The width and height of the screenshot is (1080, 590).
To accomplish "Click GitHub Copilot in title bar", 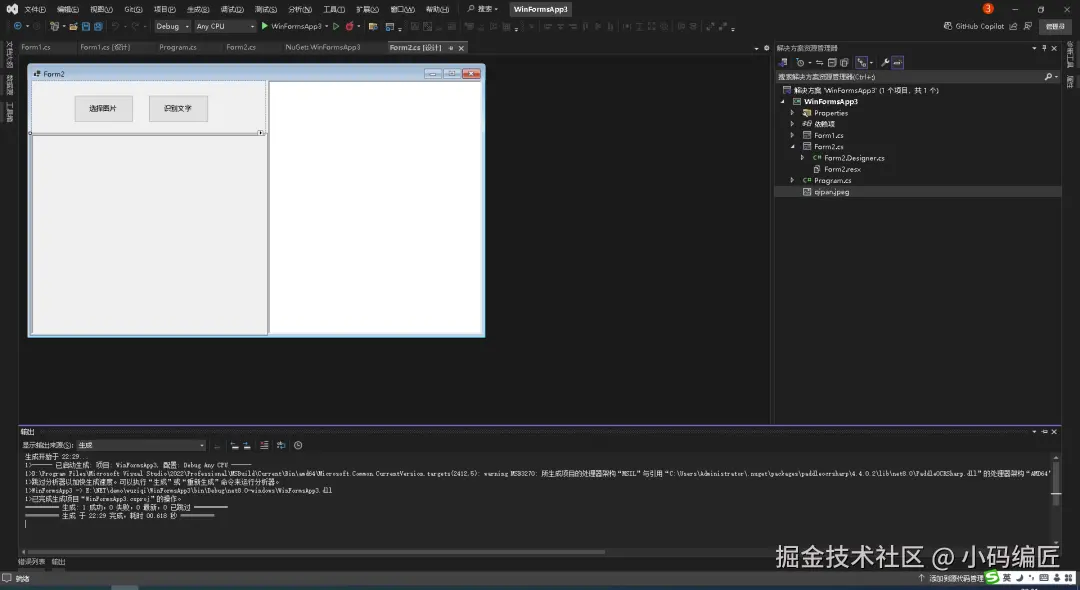I will coord(973,26).
